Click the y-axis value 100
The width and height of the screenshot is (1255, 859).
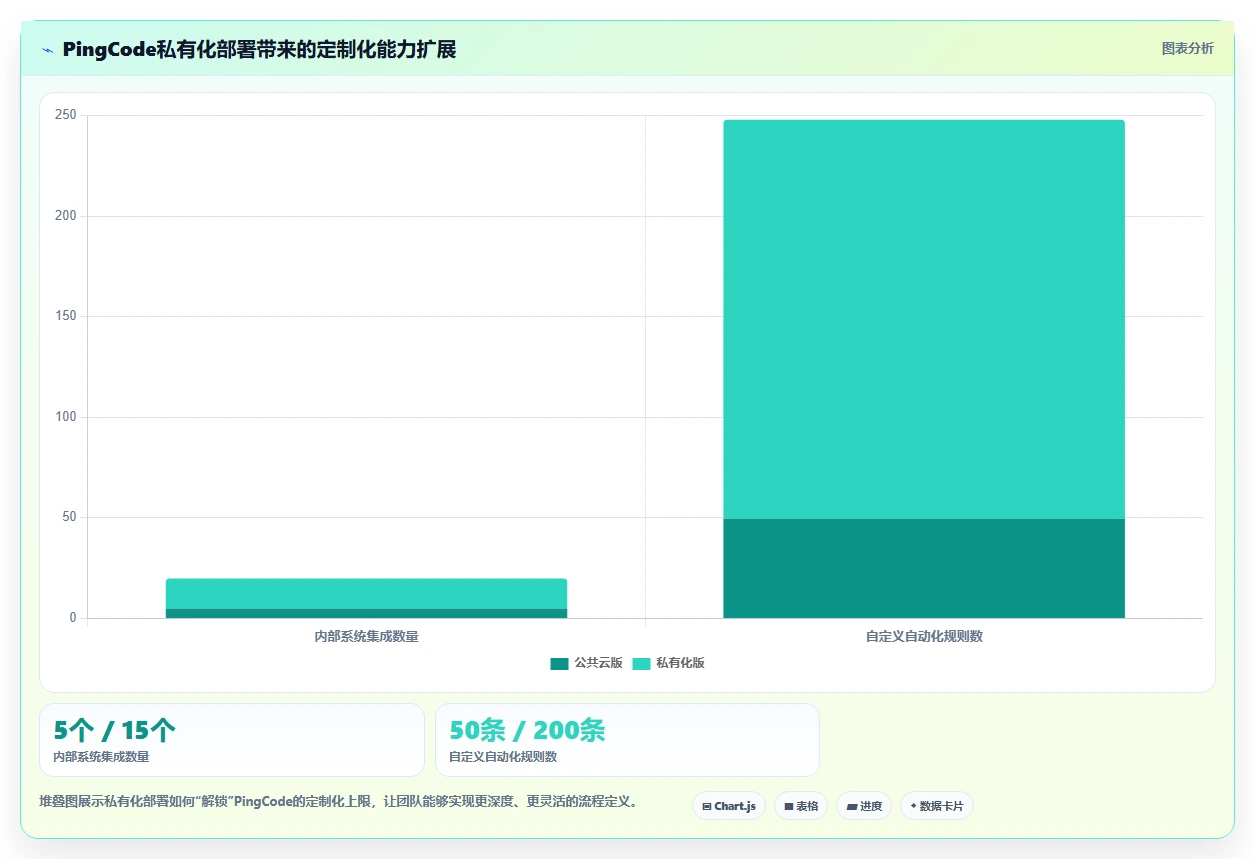tap(66, 417)
